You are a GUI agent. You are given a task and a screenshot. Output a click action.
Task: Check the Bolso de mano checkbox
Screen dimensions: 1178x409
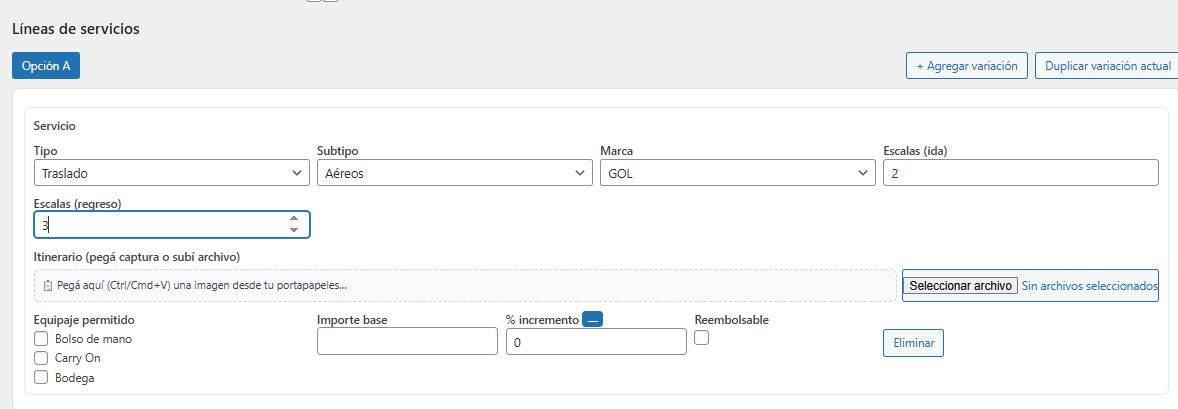pos(41,339)
